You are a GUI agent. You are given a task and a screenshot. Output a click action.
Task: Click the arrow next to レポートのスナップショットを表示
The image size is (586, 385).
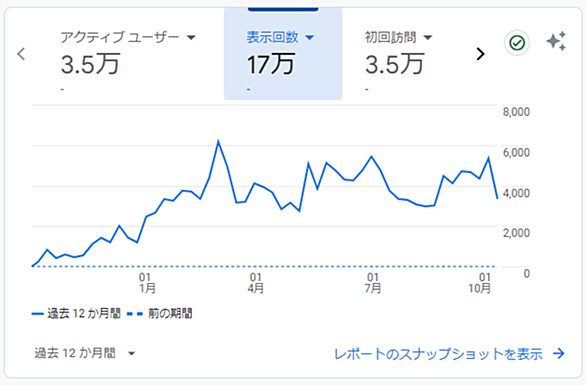coord(559,353)
